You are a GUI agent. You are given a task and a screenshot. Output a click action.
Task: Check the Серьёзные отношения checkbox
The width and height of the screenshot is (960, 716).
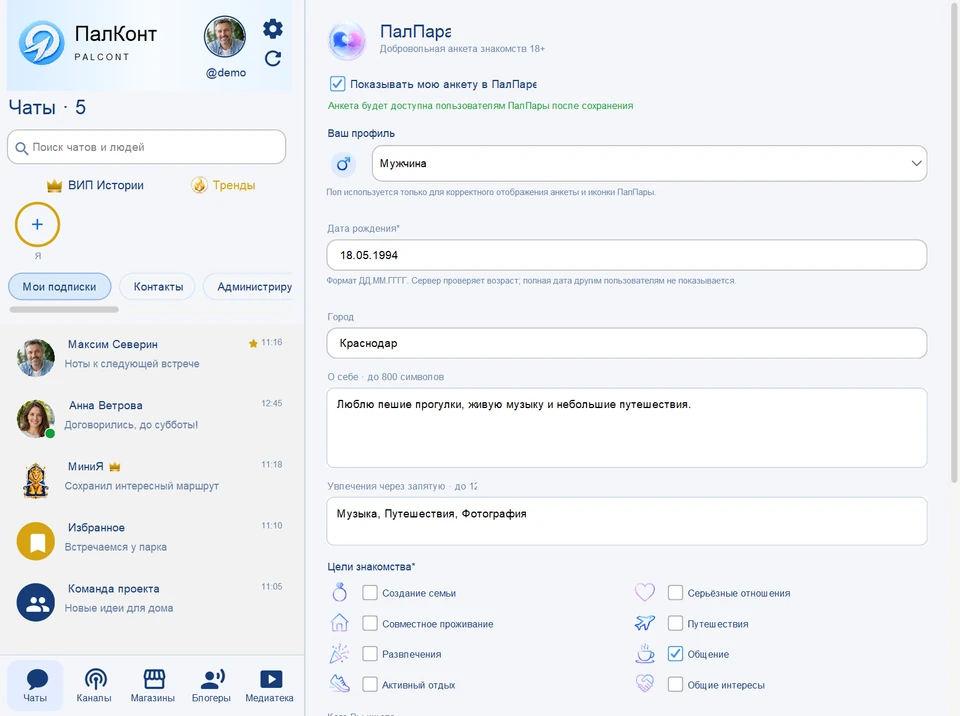675,593
